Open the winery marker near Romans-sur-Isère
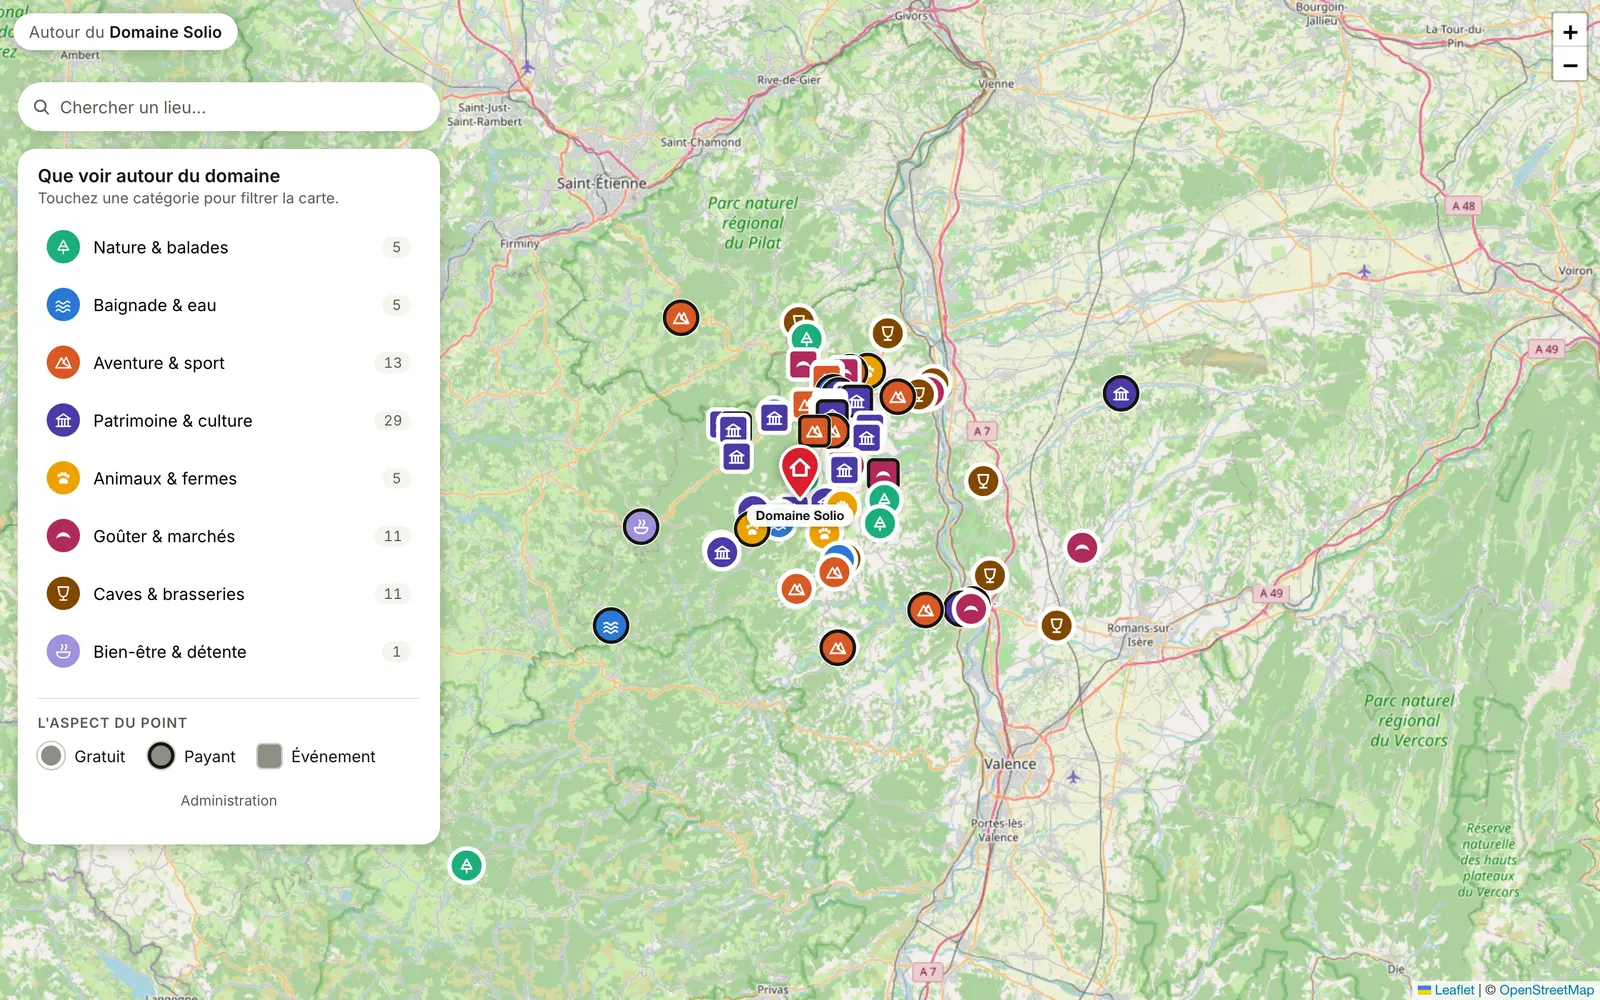Viewport: 1600px width, 1000px height. pos(1056,626)
